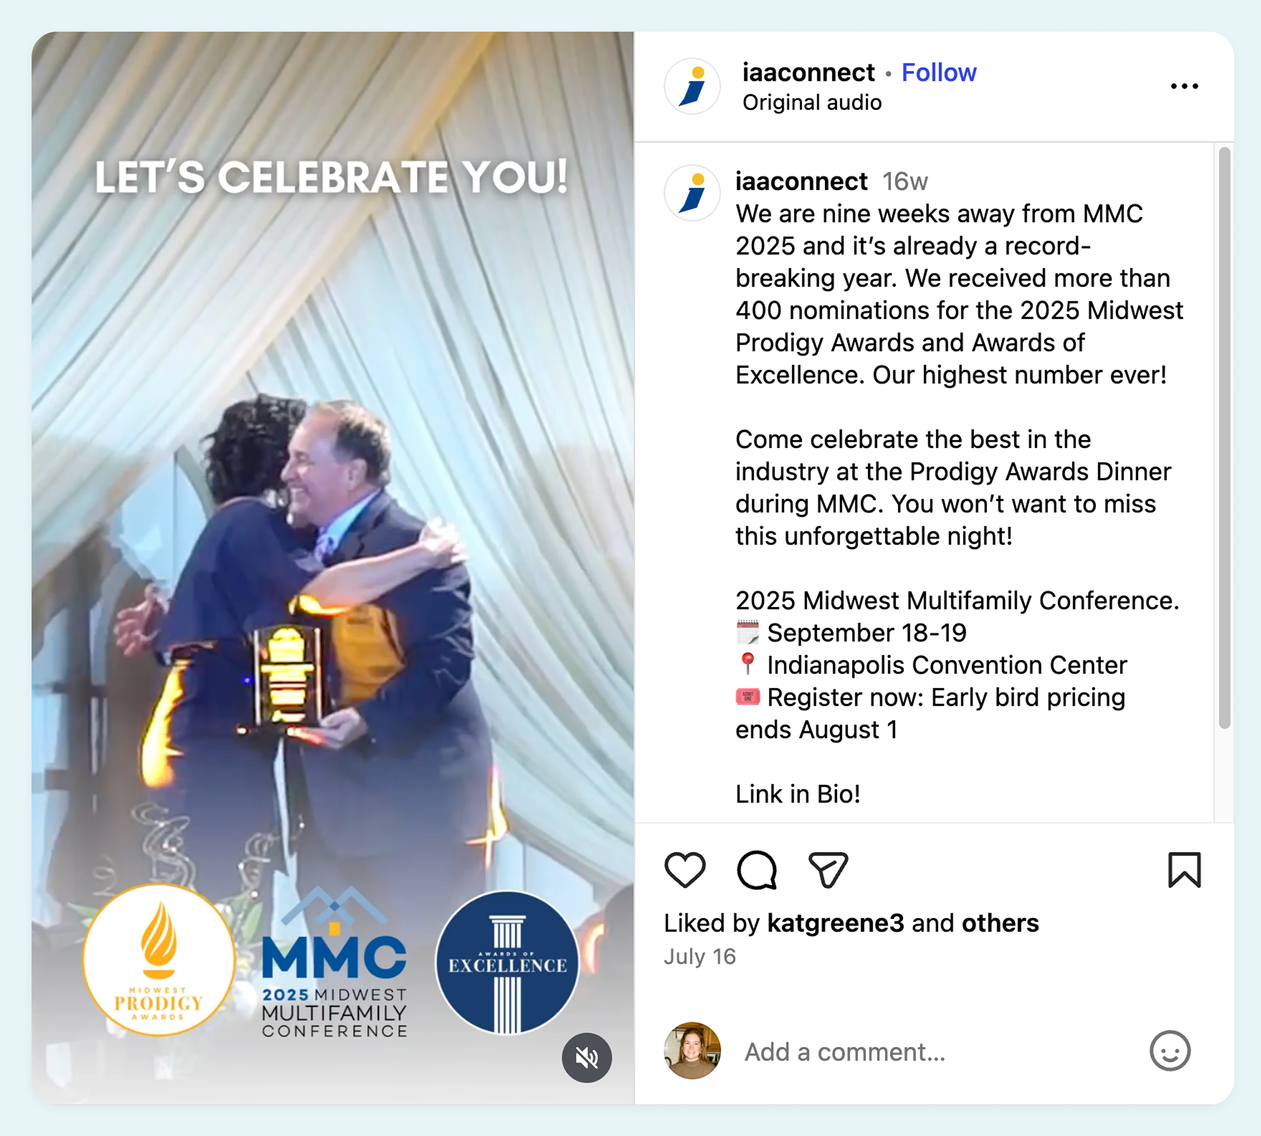Open the iaaconnect username above the caption
The height and width of the screenshot is (1136, 1261).
(x=801, y=181)
